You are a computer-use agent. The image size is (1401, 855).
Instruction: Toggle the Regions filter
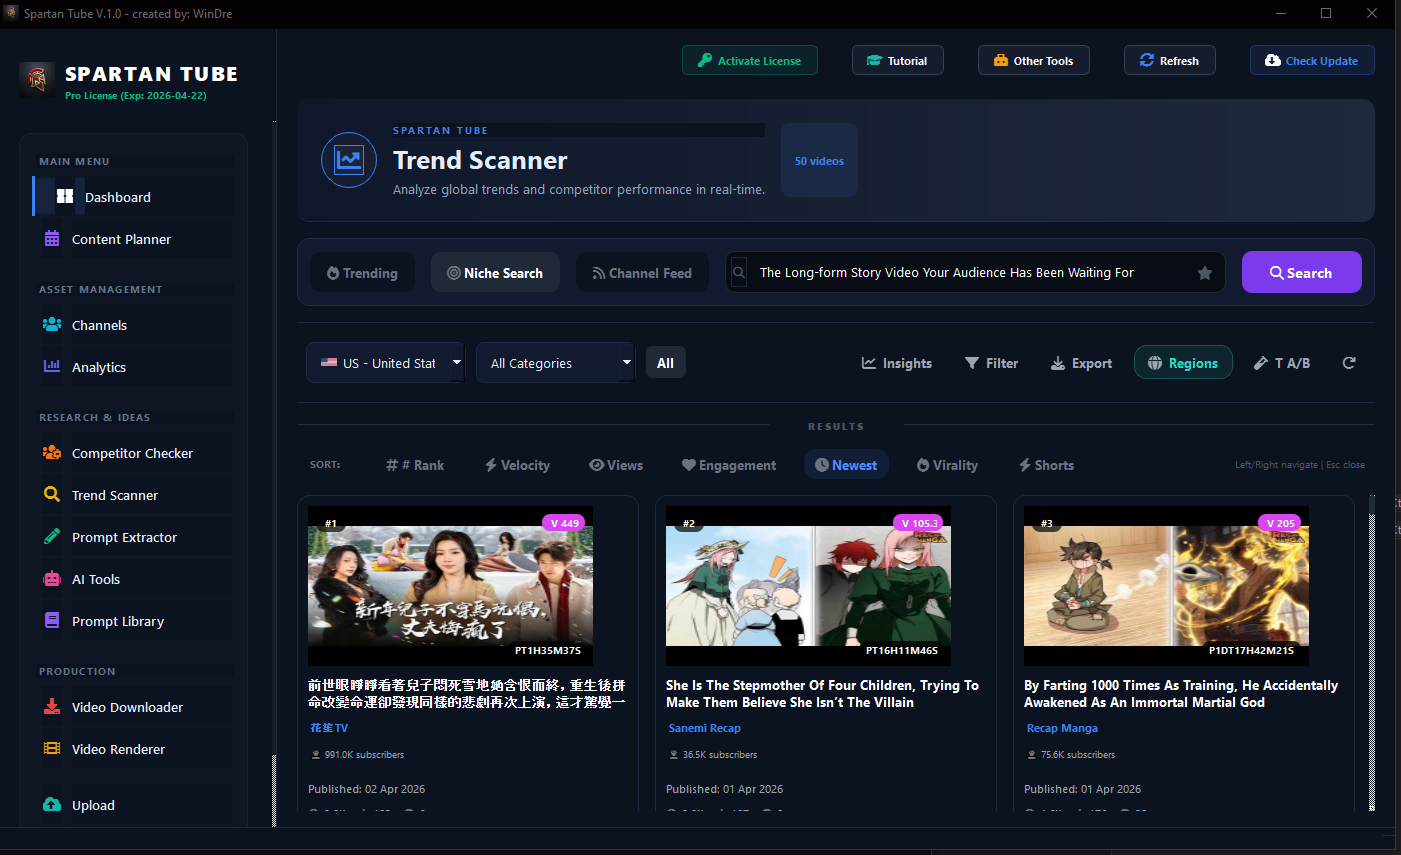(1183, 362)
